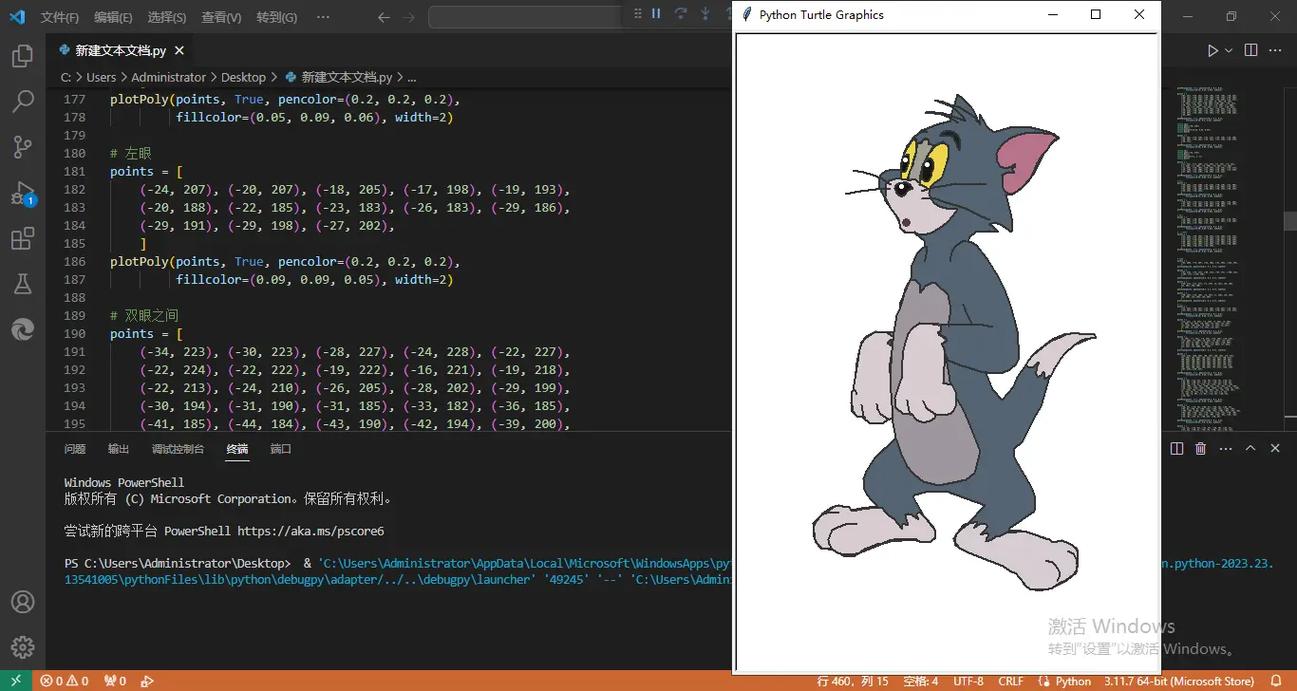
Task: Kill the terminal with trash icon
Action: point(1201,449)
